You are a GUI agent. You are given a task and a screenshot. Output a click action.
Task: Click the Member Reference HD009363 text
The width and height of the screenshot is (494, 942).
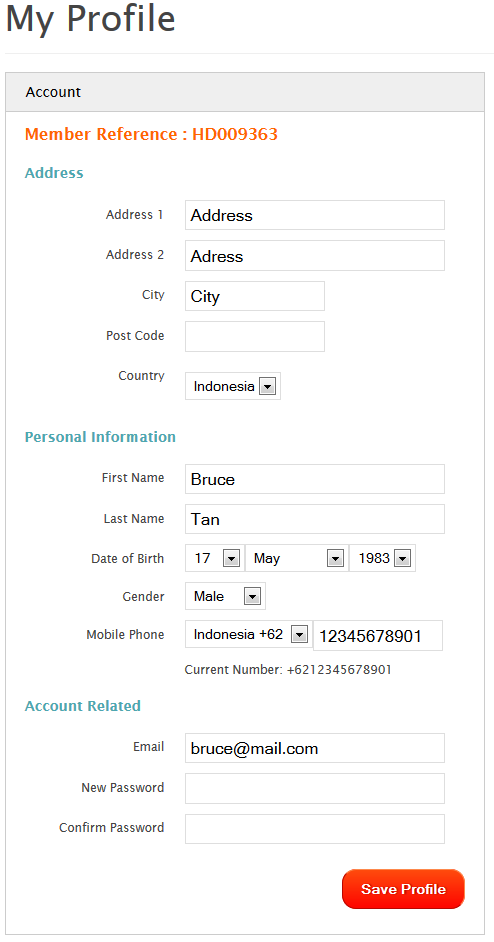pos(151,134)
